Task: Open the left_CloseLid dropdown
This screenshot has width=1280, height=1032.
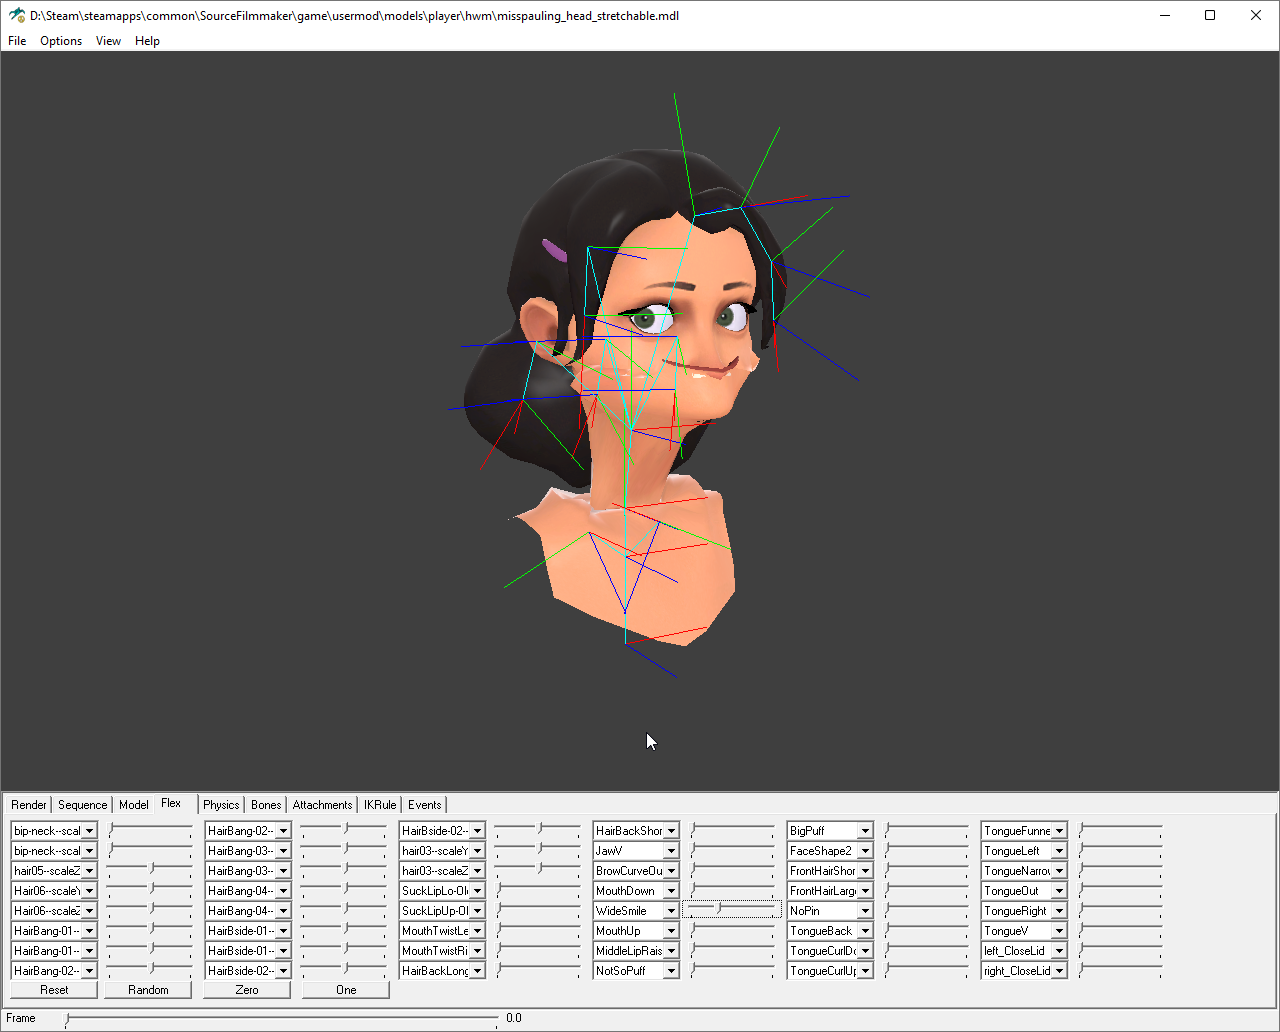Action: pos(1059,951)
